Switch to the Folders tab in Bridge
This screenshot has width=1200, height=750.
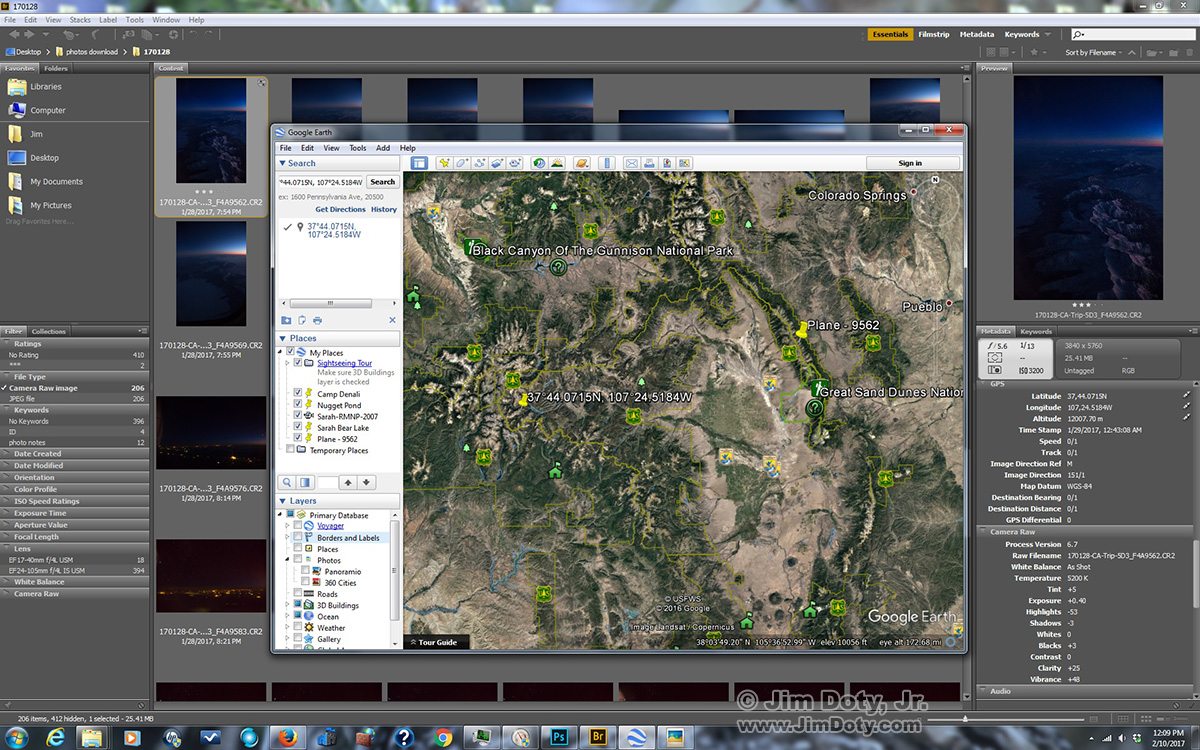[56, 68]
